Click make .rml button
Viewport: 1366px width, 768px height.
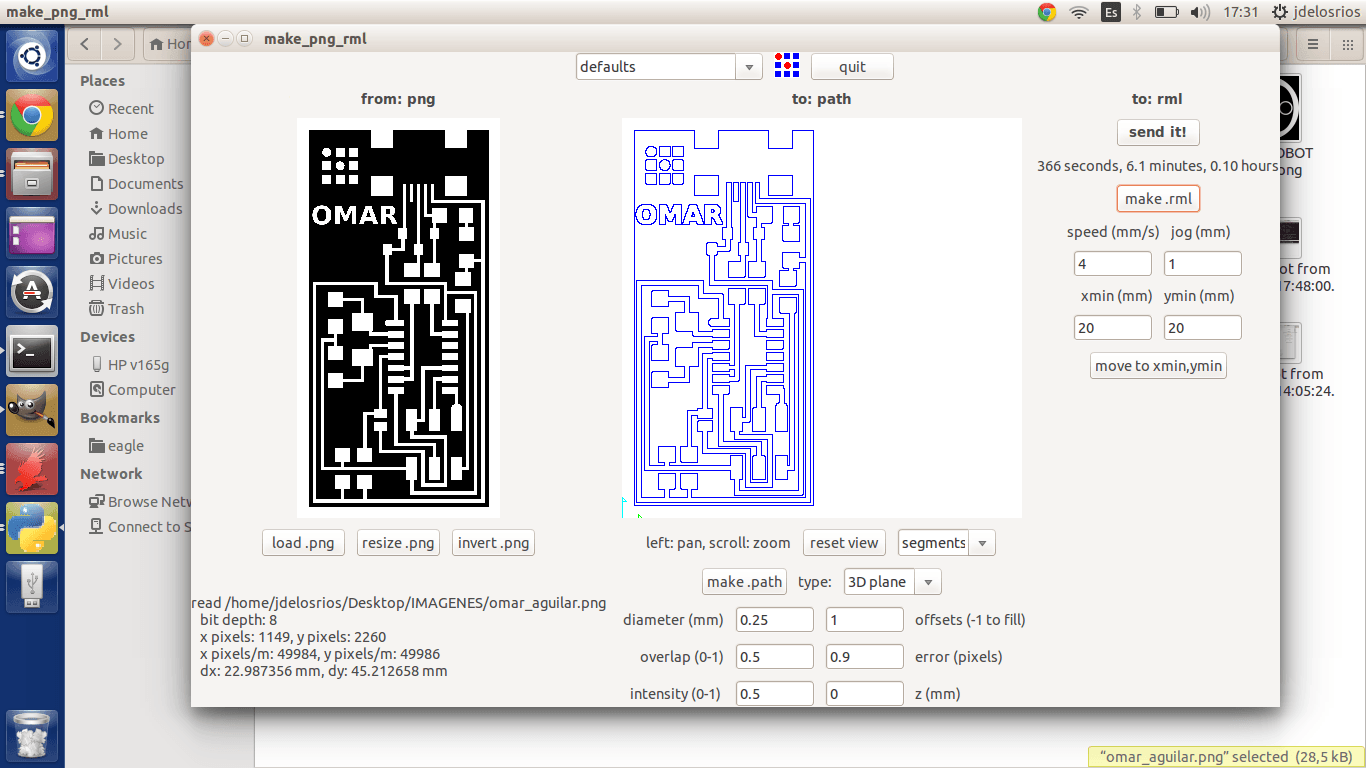click(1158, 199)
